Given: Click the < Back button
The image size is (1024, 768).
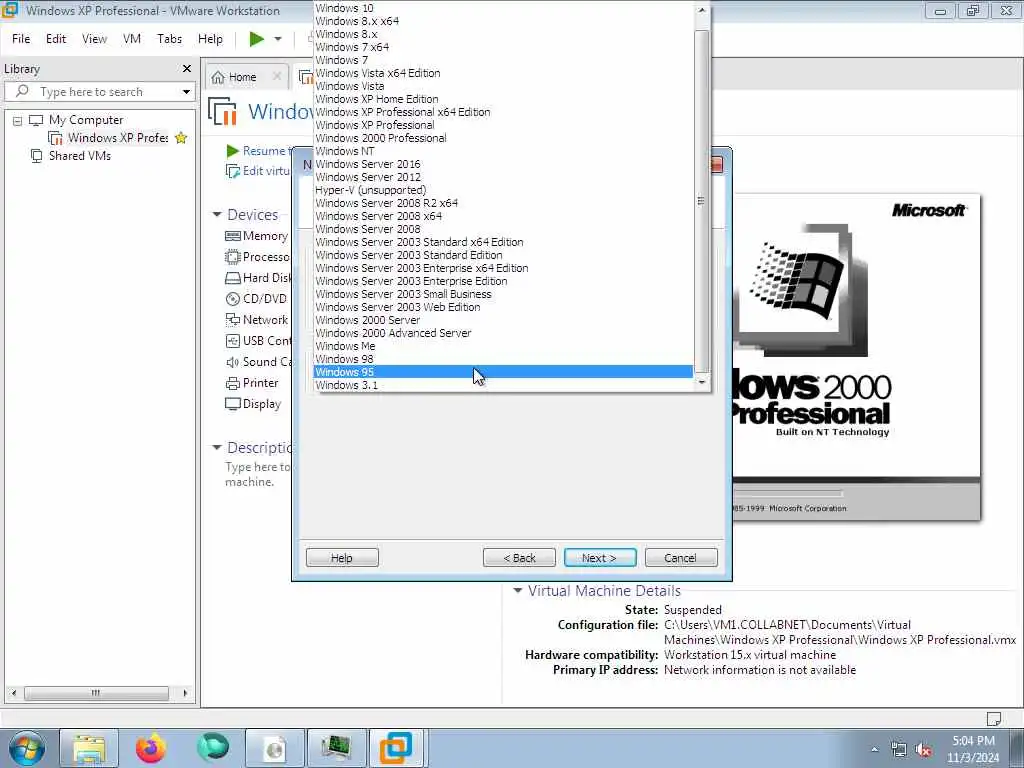Looking at the screenshot, I should click(519, 558).
